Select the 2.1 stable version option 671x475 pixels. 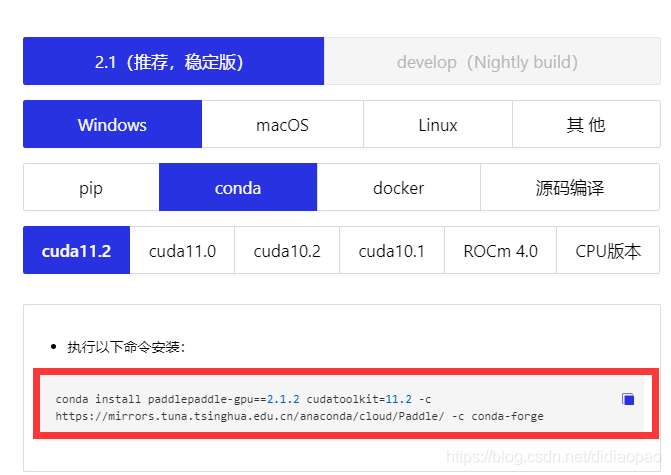point(173,62)
